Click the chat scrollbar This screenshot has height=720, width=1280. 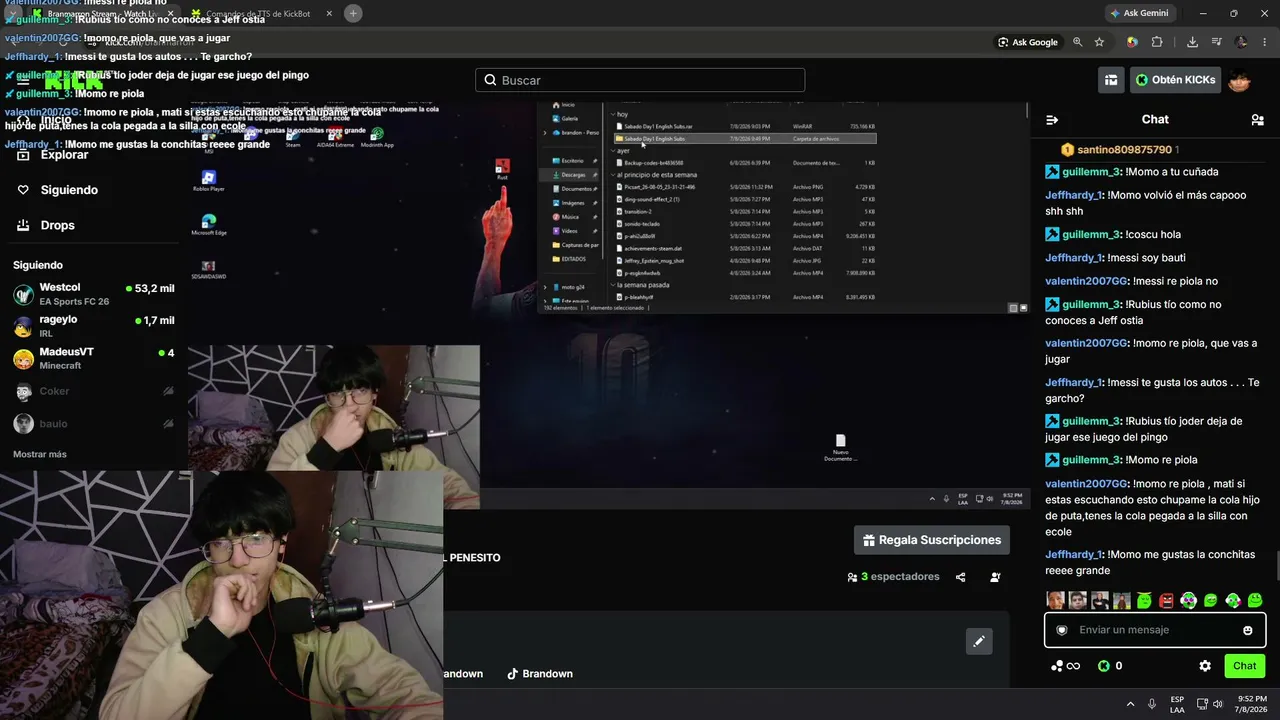coord(1276,564)
